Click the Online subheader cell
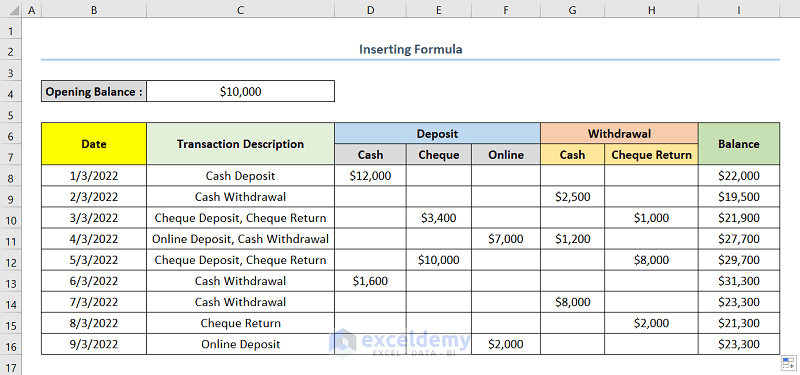The height and width of the screenshot is (375, 800). point(506,155)
